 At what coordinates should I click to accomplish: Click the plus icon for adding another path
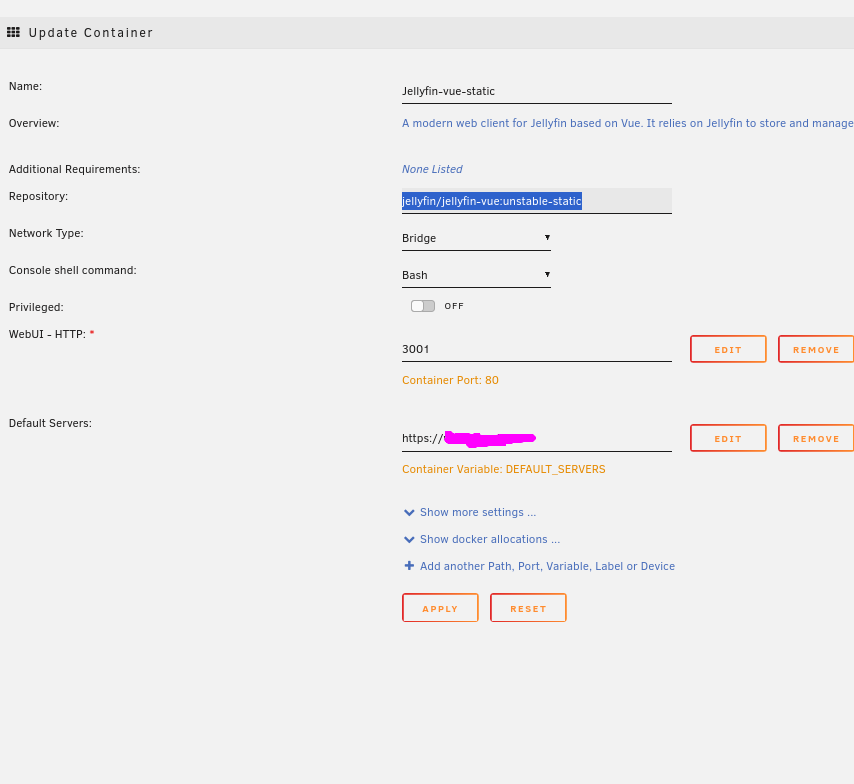[x=409, y=565]
